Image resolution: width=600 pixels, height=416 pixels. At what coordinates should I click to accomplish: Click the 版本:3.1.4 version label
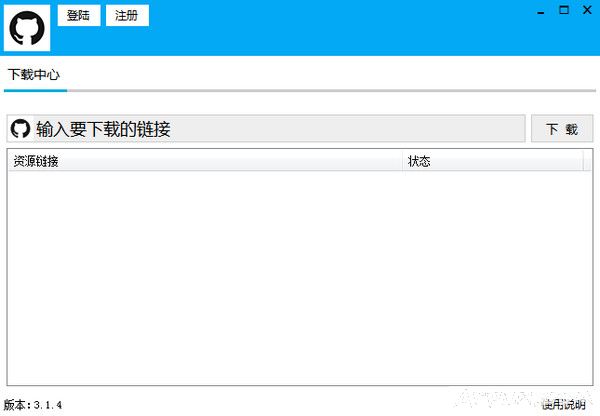pyautogui.click(x=33, y=405)
